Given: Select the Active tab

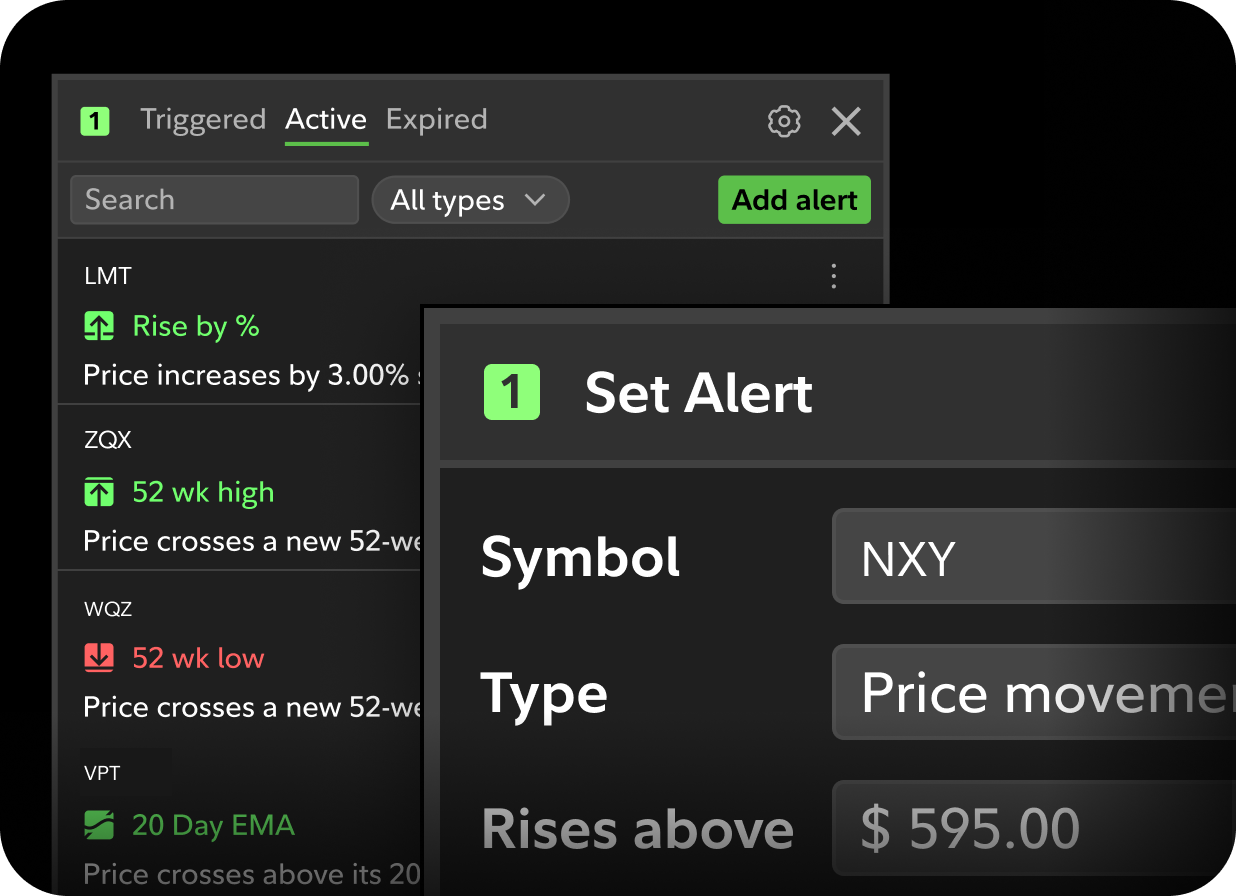Looking at the screenshot, I should [x=326, y=120].
